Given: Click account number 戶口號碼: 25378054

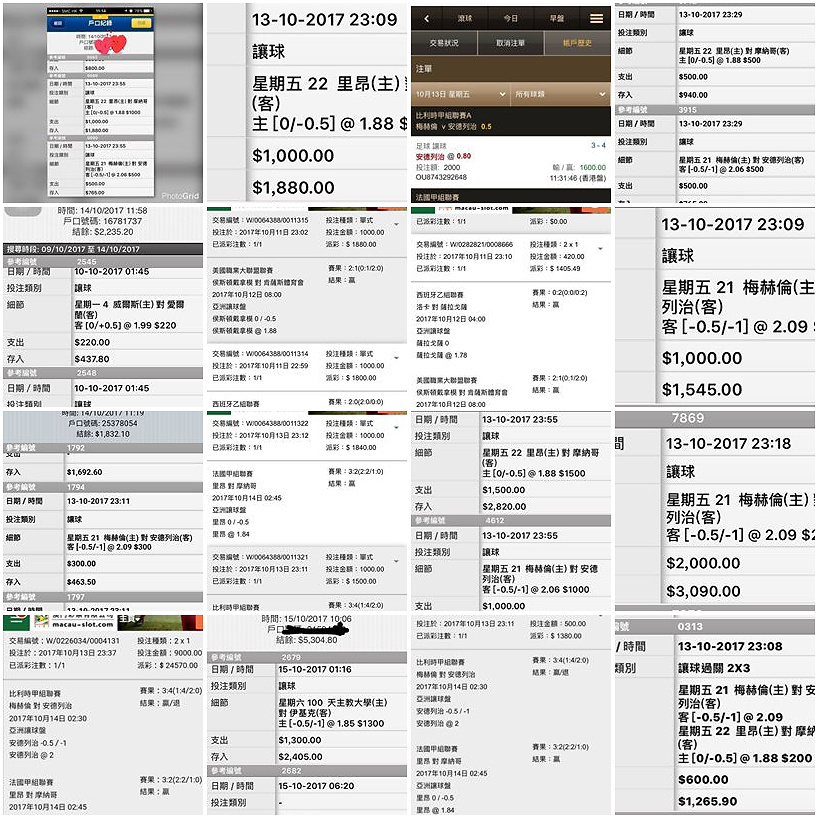Looking at the screenshot, I should tap(102, 423).
